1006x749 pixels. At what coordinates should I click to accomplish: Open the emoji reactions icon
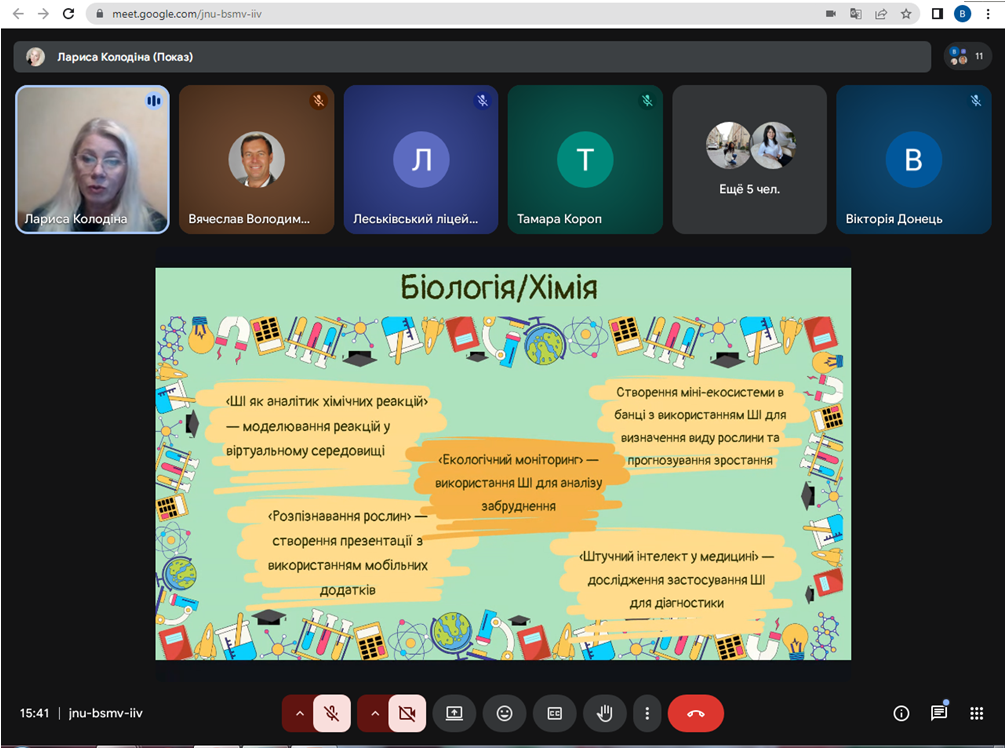pyautogui.click(x=504, y=713)
